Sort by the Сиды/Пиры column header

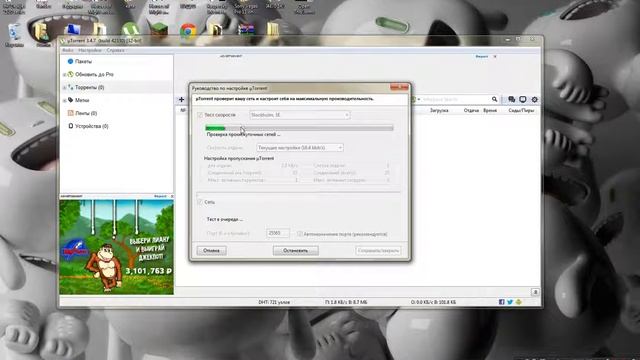coord(521,111)
